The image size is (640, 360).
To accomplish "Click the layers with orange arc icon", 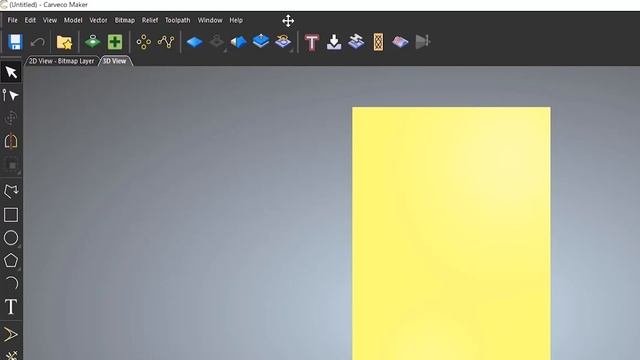I will coord(283,41).
